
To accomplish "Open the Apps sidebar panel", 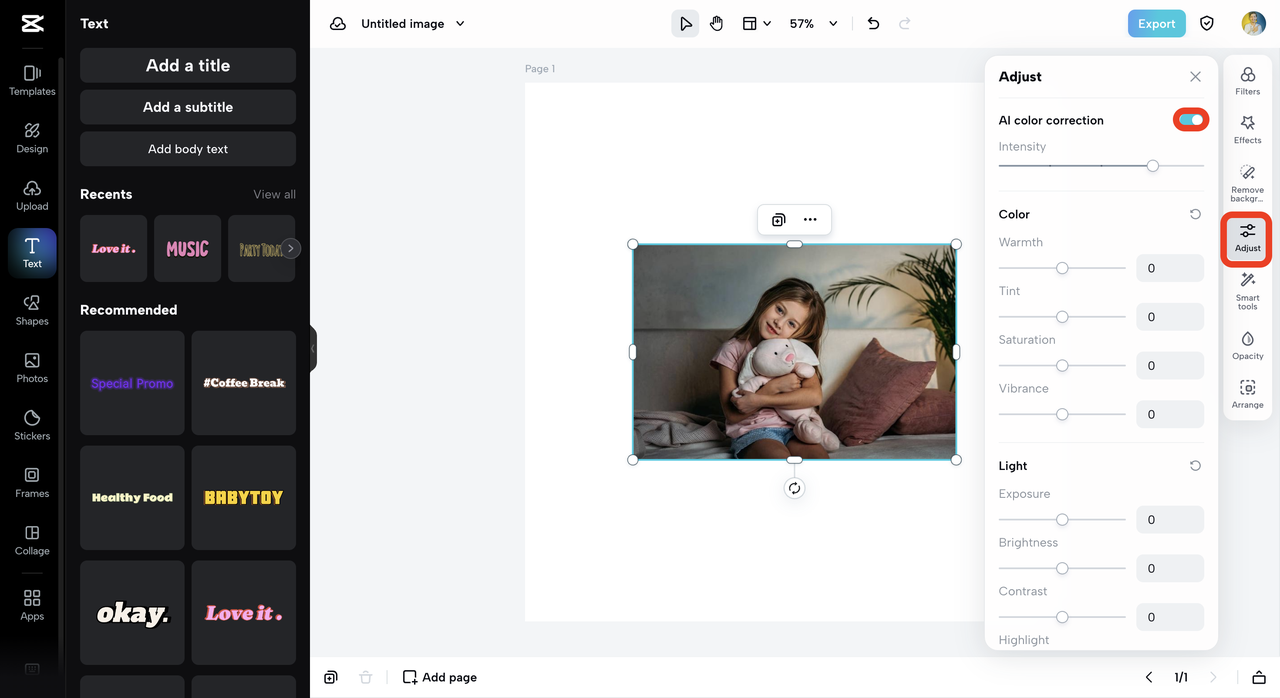I will pyautogui.click(x=32, y=605).
